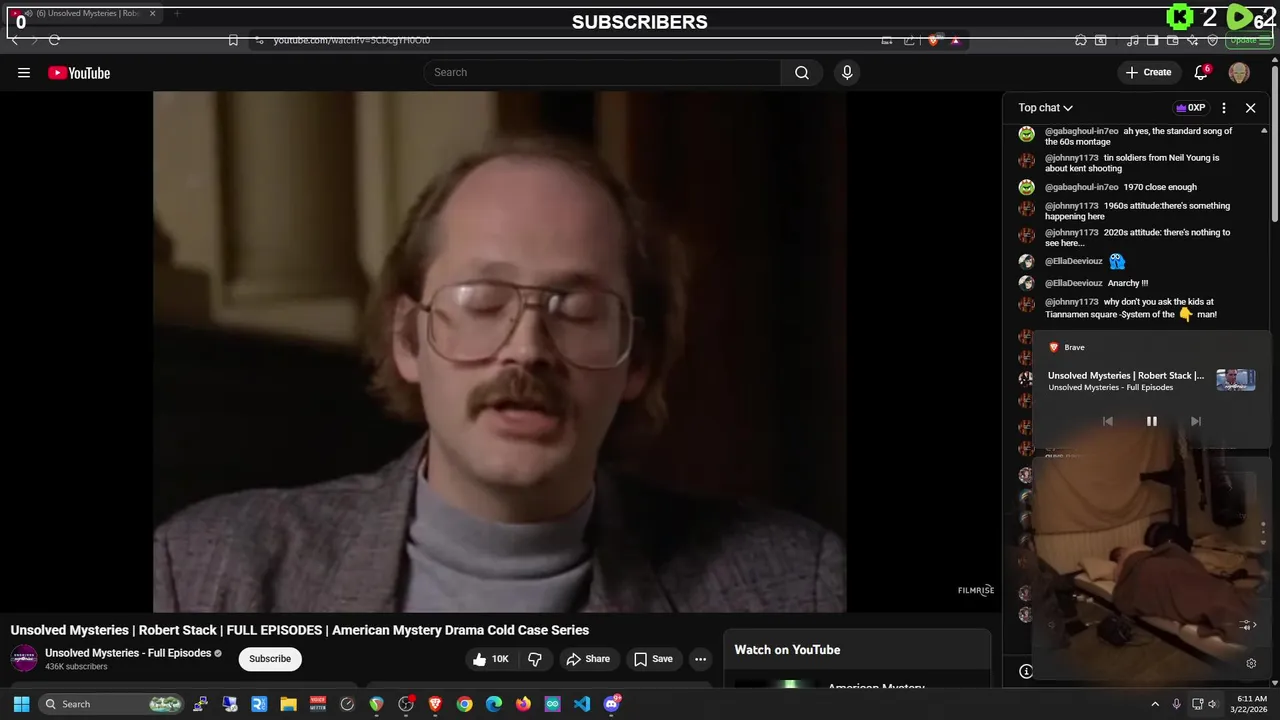Click the 0XP points badge in chat
Viewport: 1280px width, 720px height.
point(1190,108)
